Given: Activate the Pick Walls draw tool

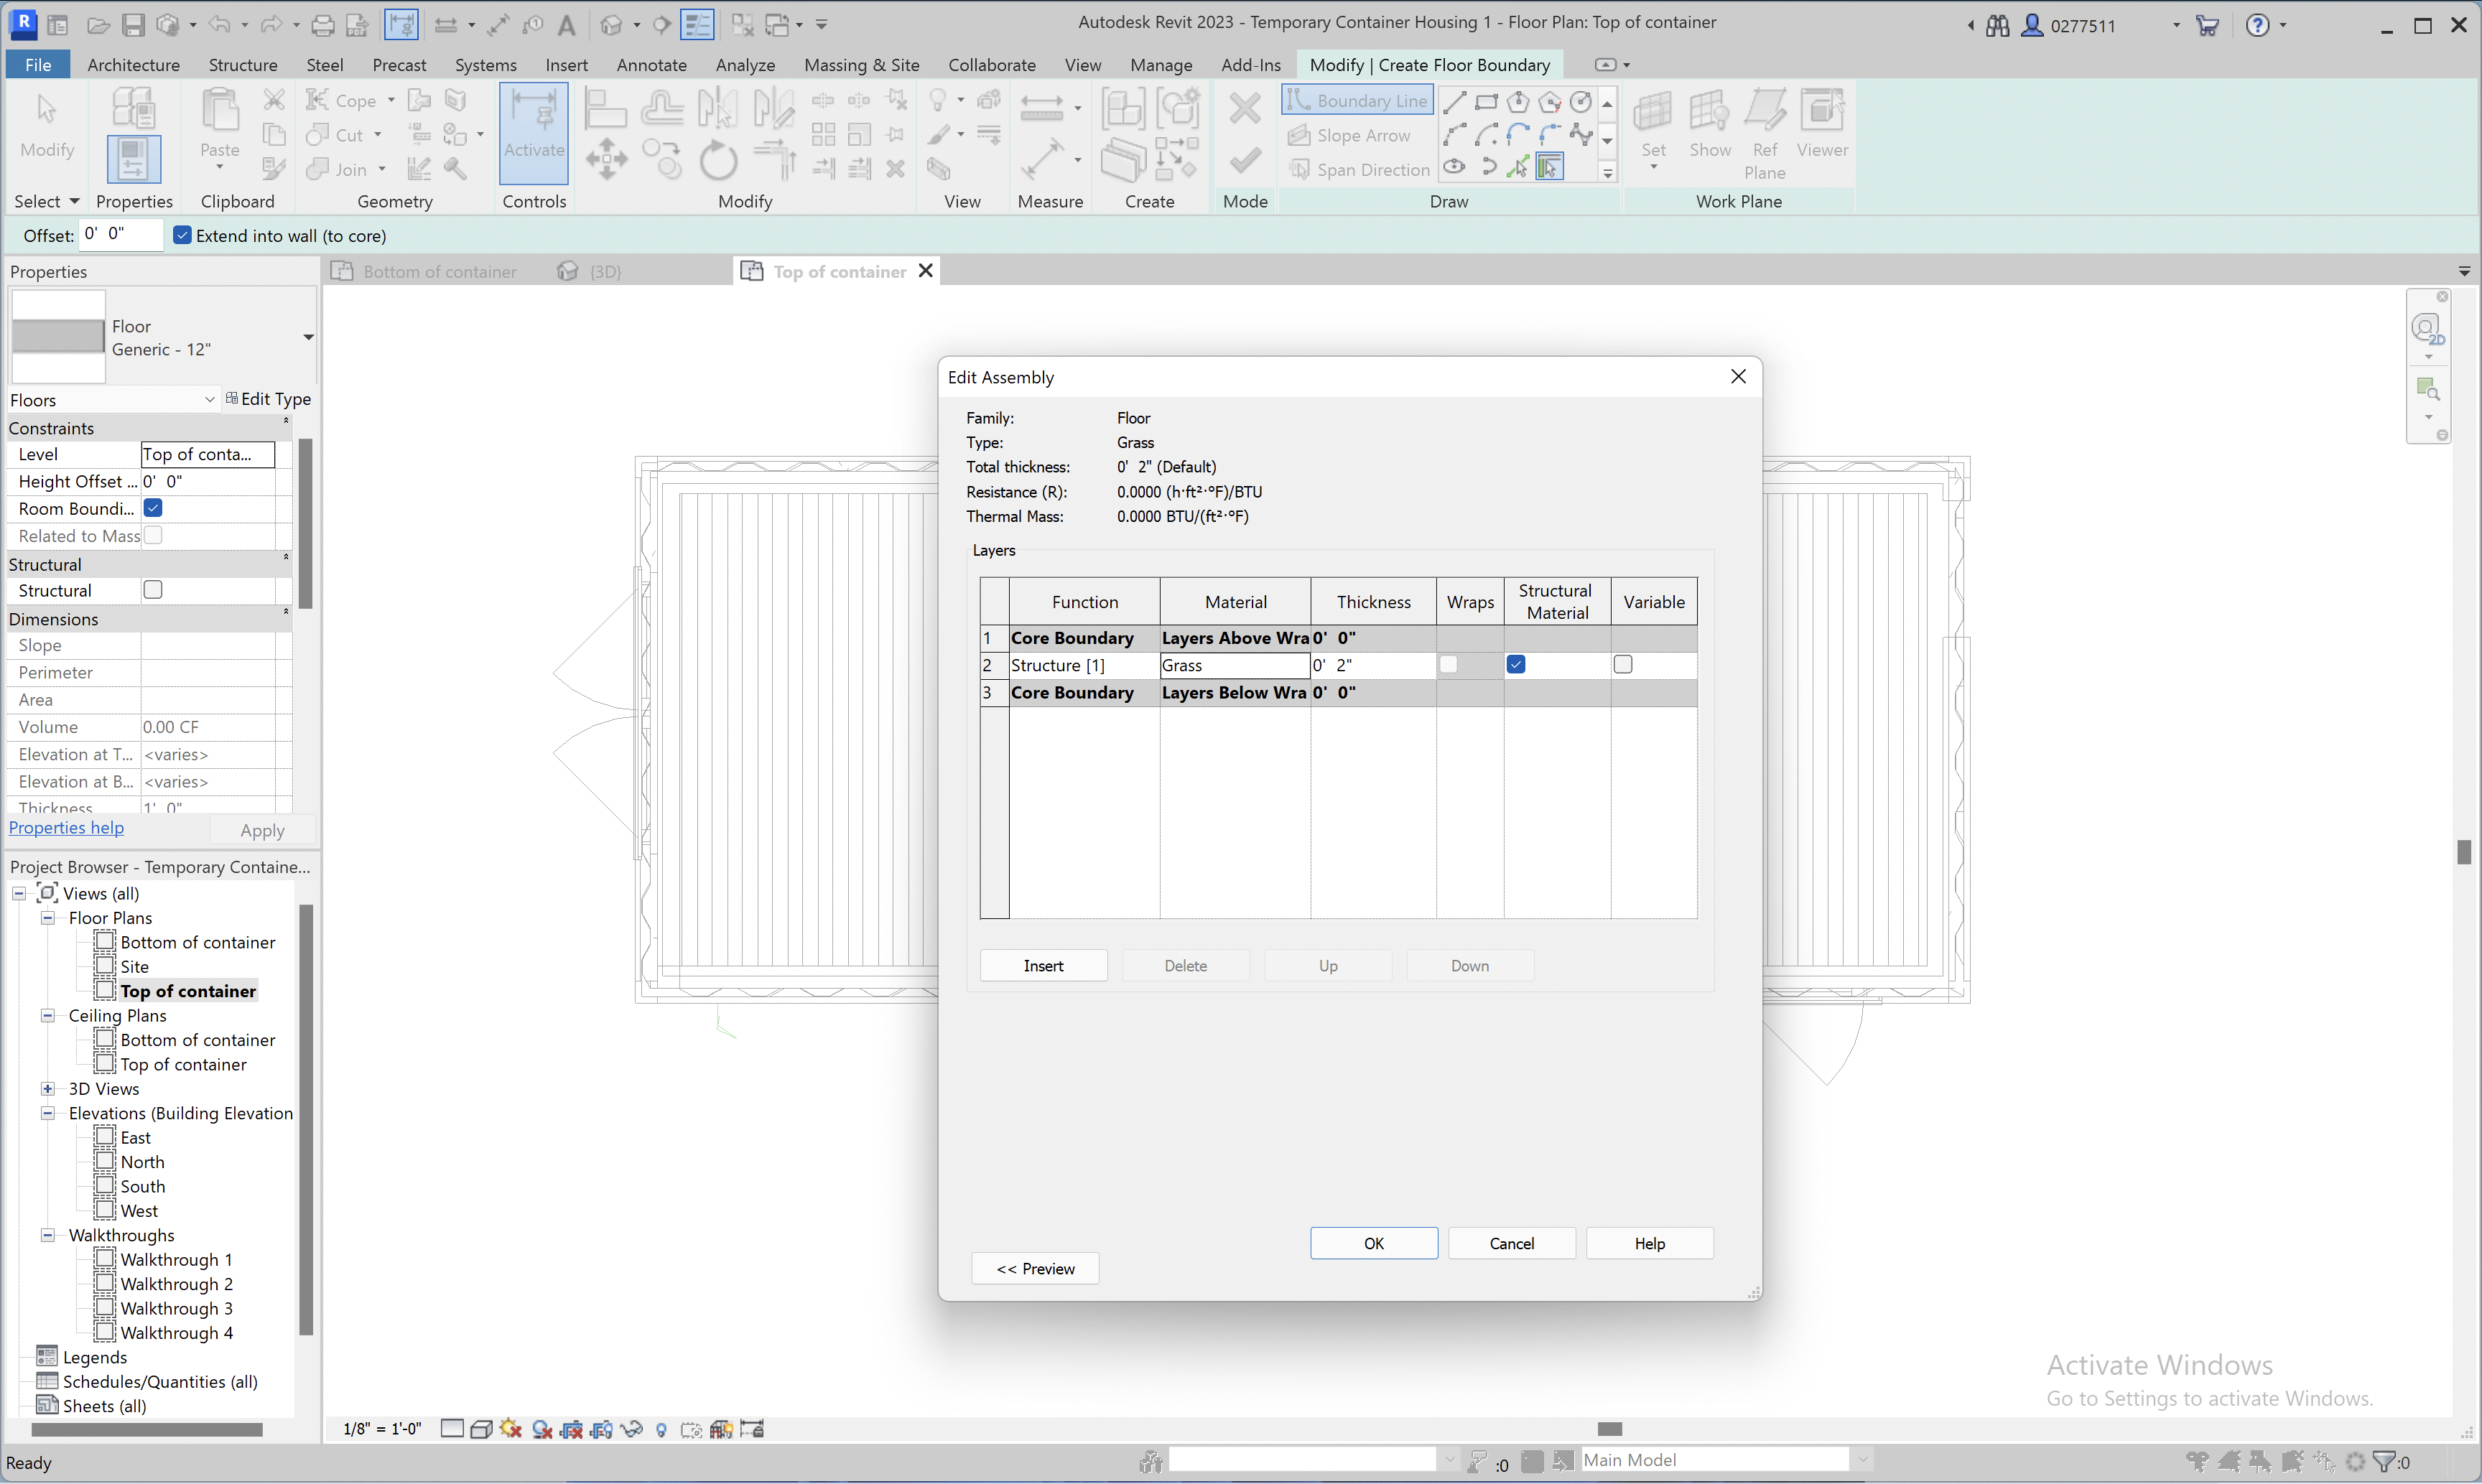Looking at the screenshot, I should 1549,167.
